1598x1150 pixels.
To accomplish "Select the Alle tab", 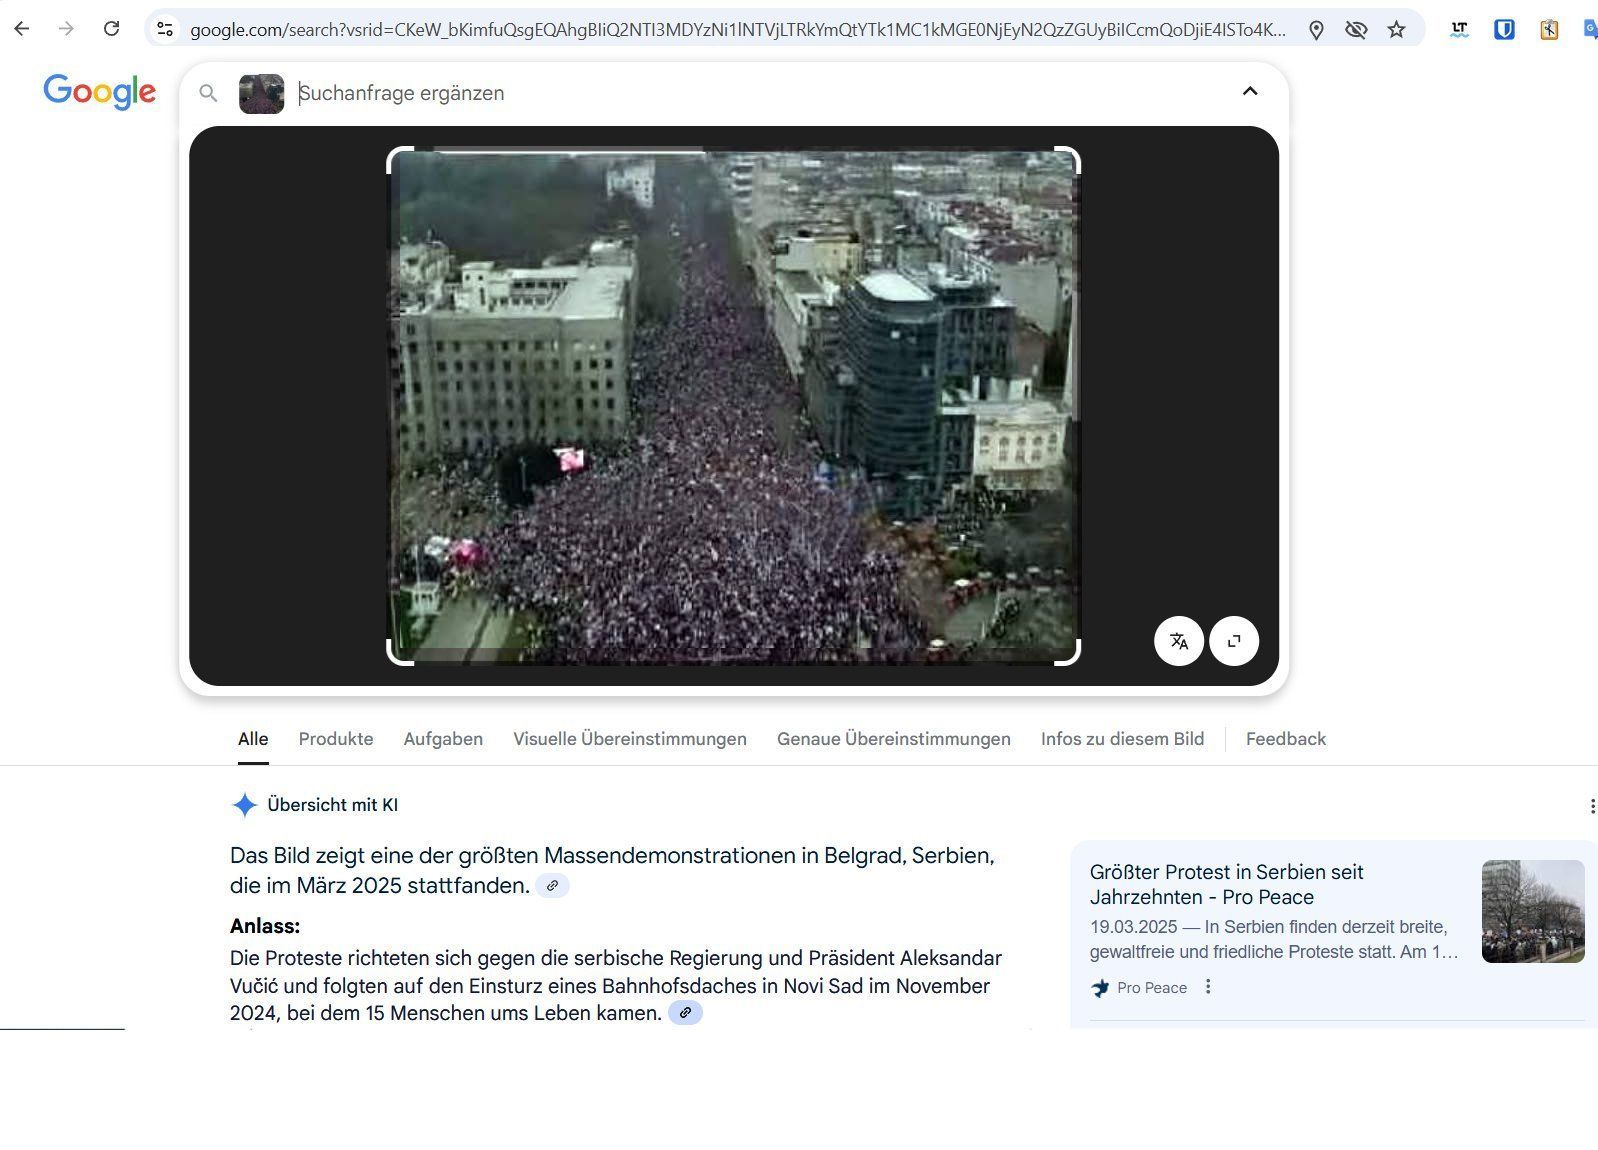I will pos(253,739).
